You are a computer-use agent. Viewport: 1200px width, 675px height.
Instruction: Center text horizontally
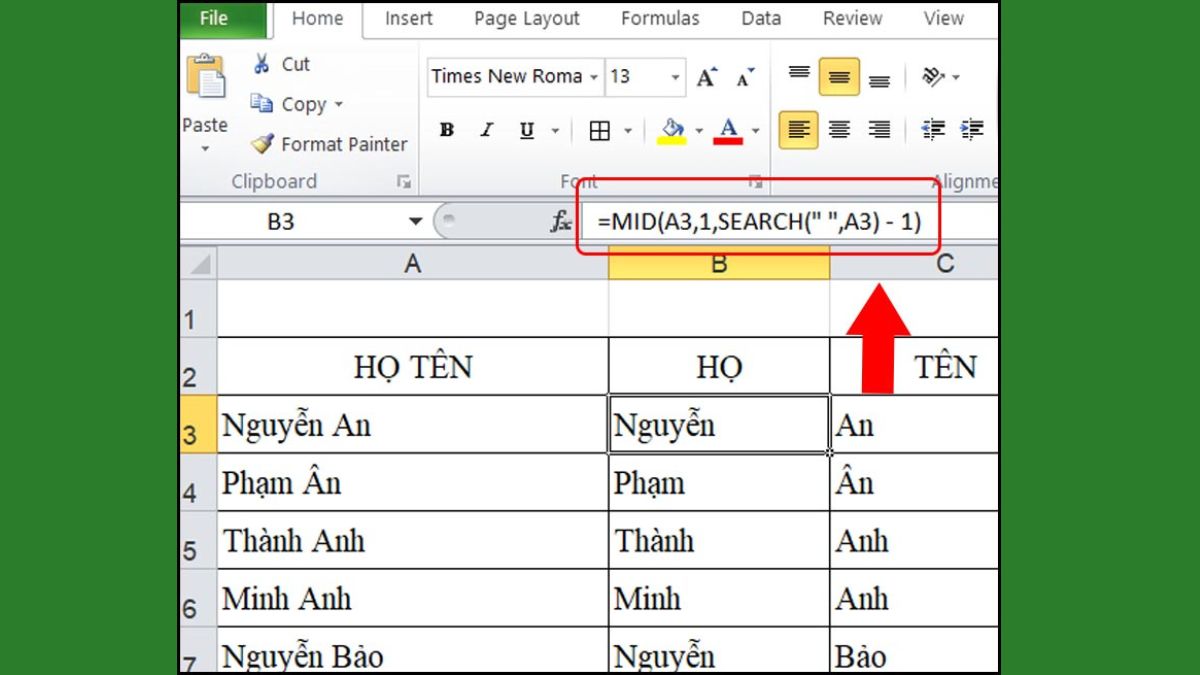(x=839, y=130)
